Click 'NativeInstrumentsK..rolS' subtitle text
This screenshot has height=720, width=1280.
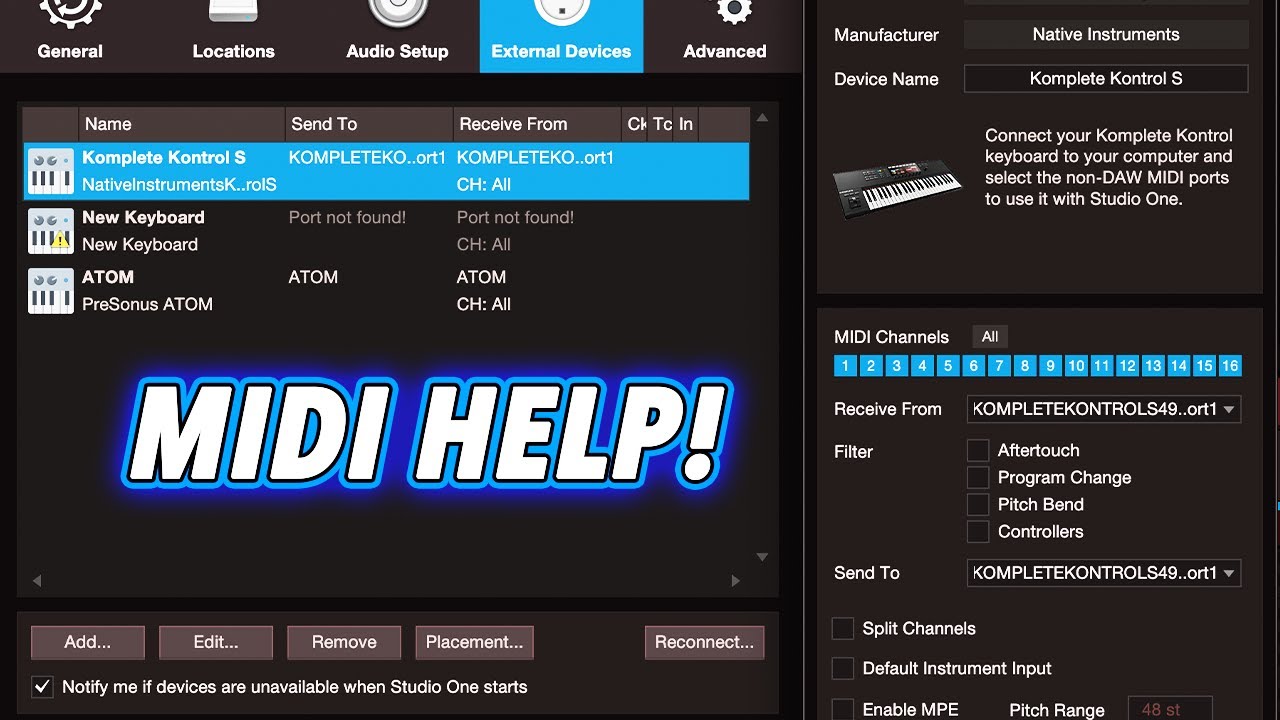tap(179, 185)
